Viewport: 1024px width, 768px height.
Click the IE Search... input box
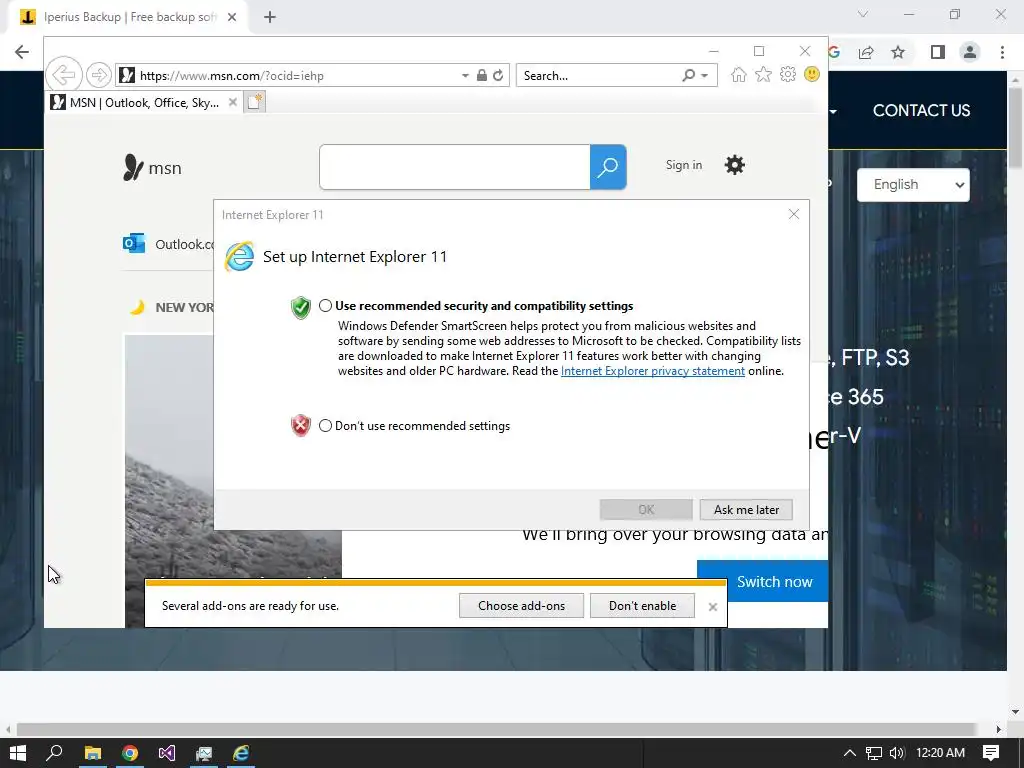click(x=598, y=76)
